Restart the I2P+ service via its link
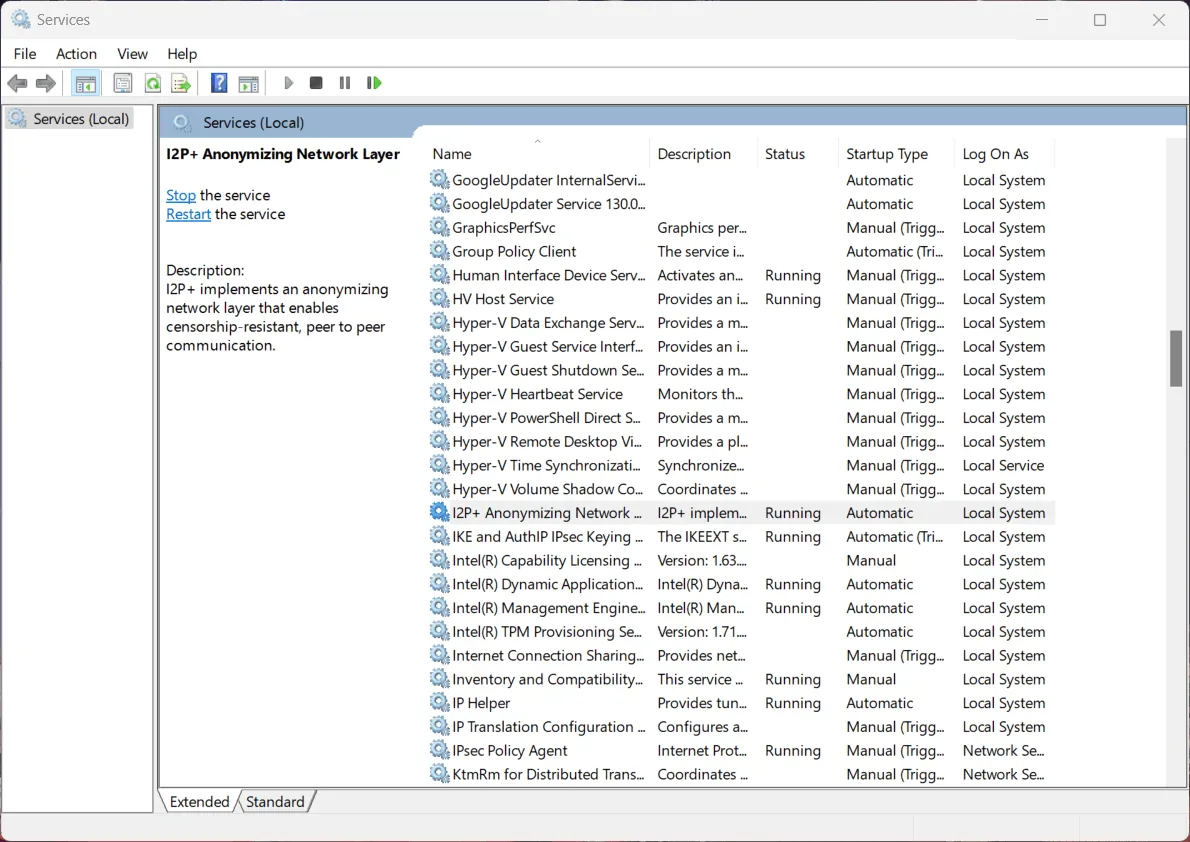1190x842 pixels. pyautogui.click(x=188, y=214)
